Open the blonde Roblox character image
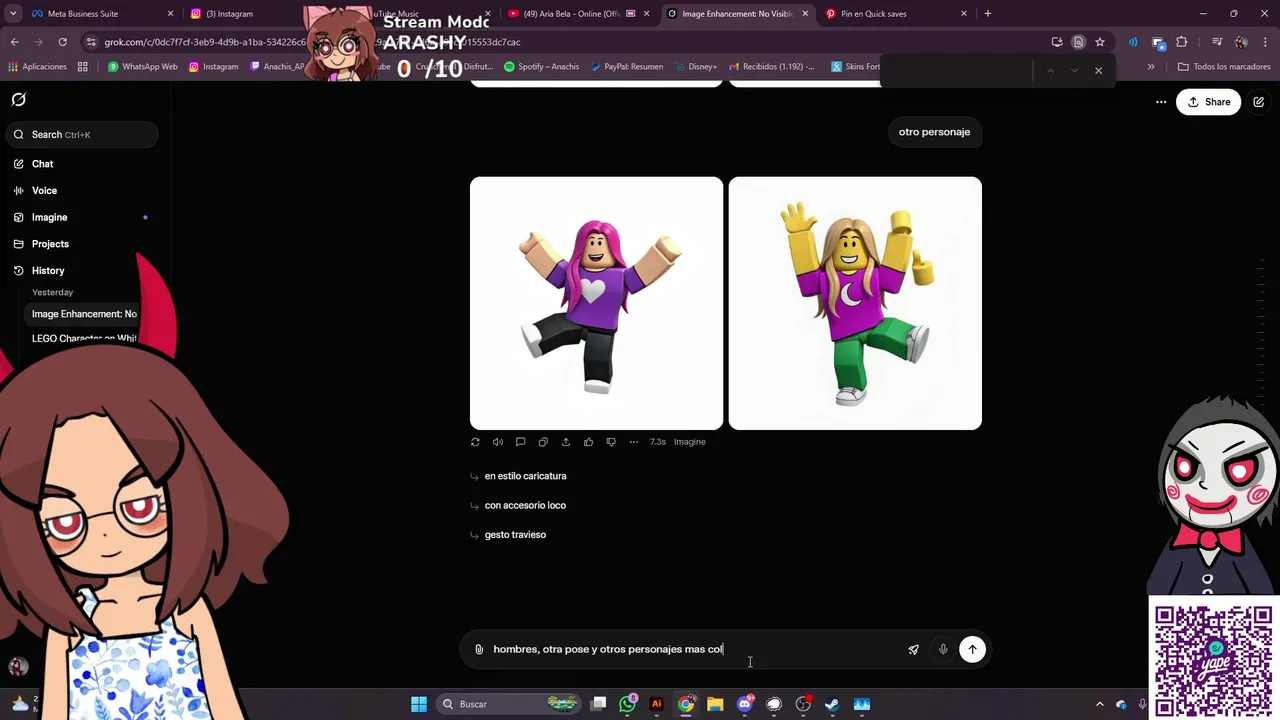Screen dimensions: 1280x720 tap(855, 303)
